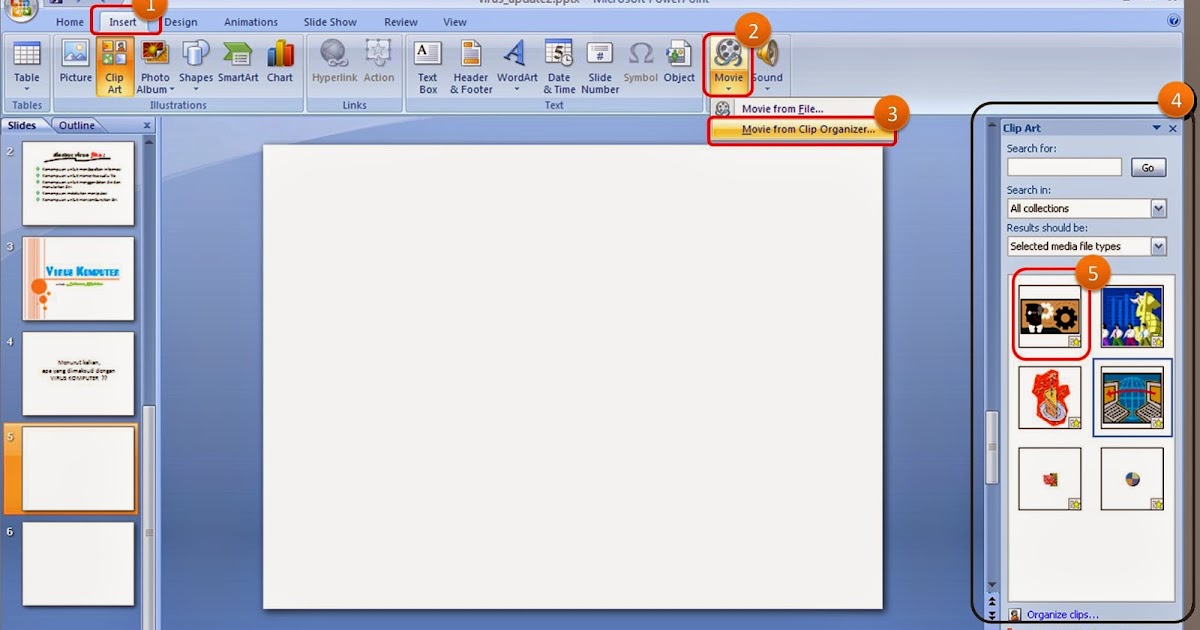Select the Insert ribbon tab

[123, 22]
